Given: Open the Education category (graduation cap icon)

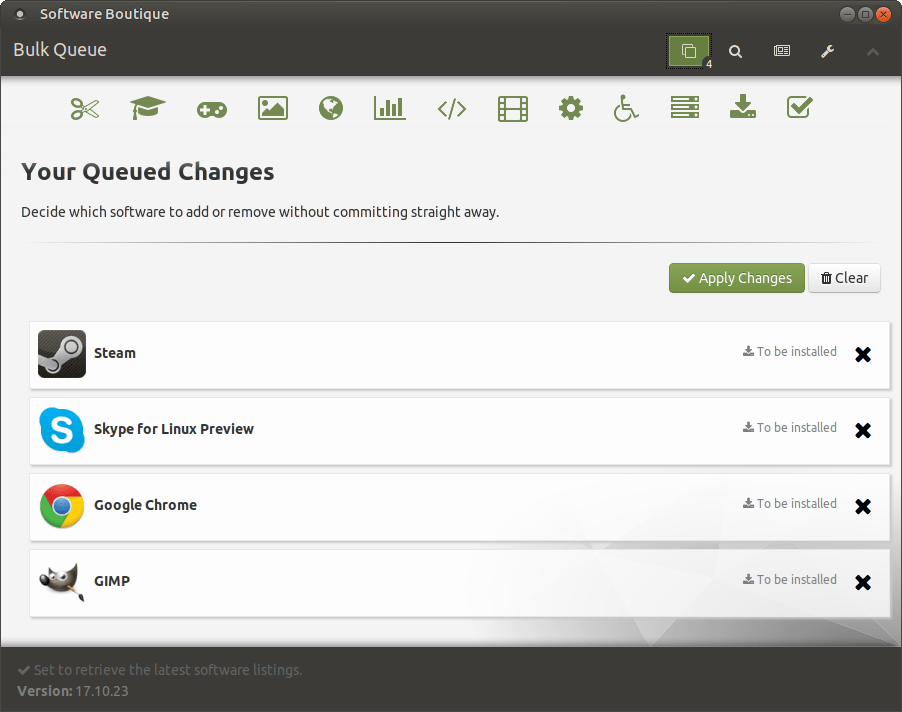Looking at the screenshot, I should [148, 108].
